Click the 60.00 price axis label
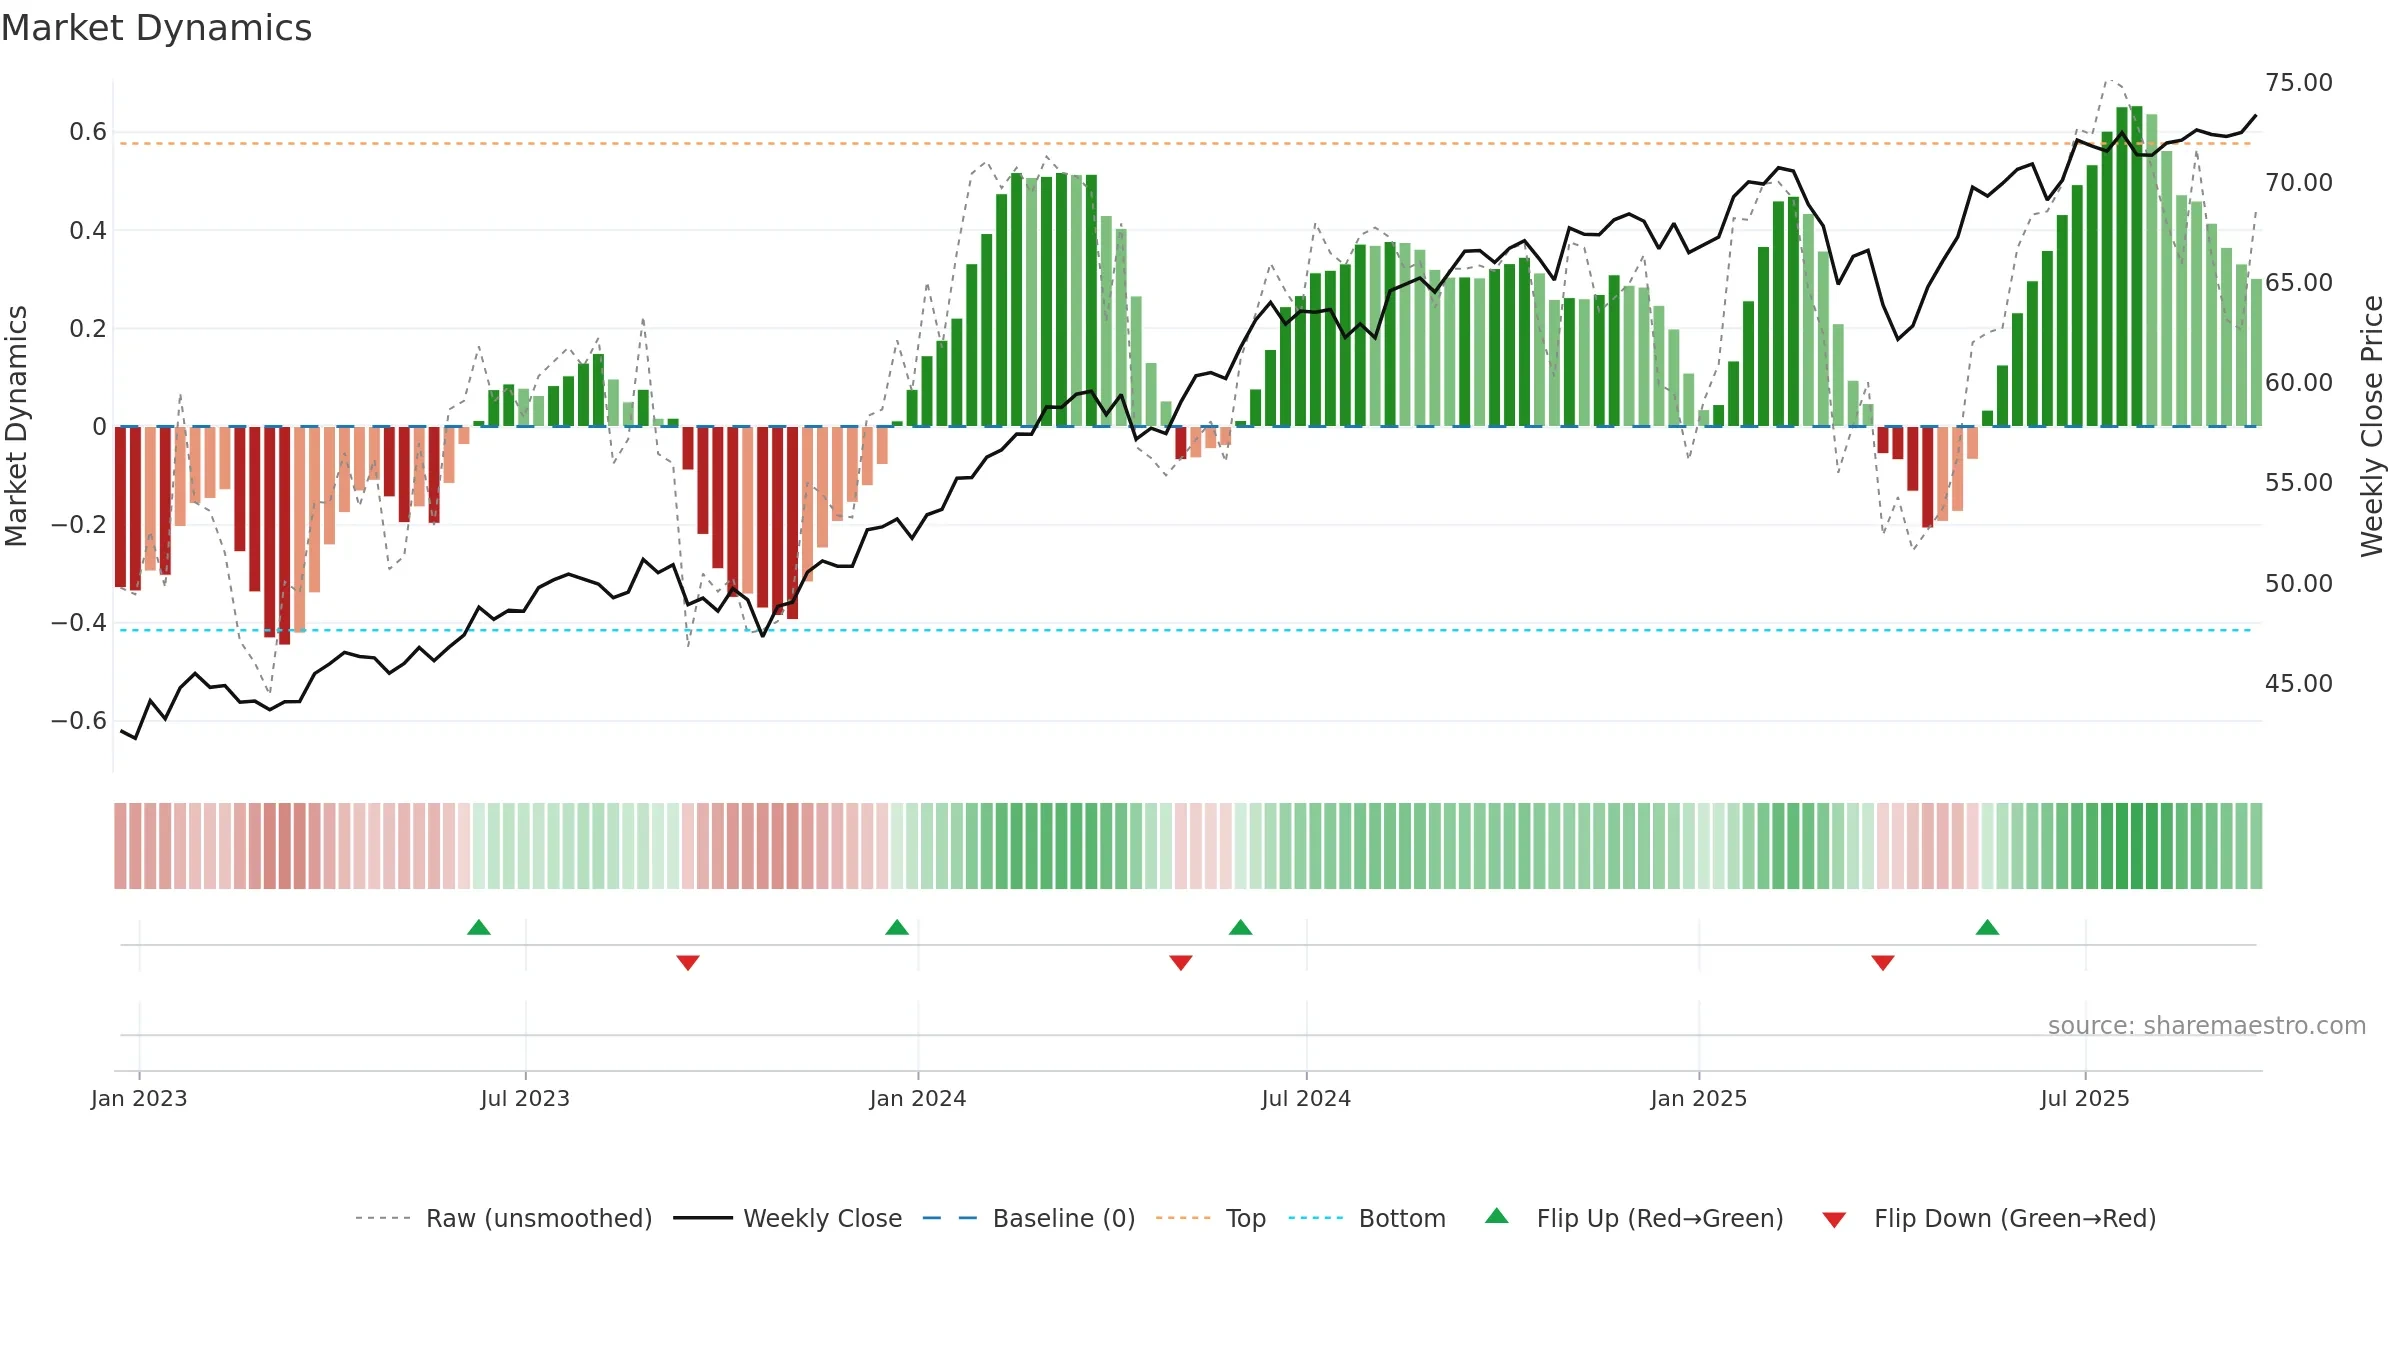2400x1350 pixels. coord(2299,382)
